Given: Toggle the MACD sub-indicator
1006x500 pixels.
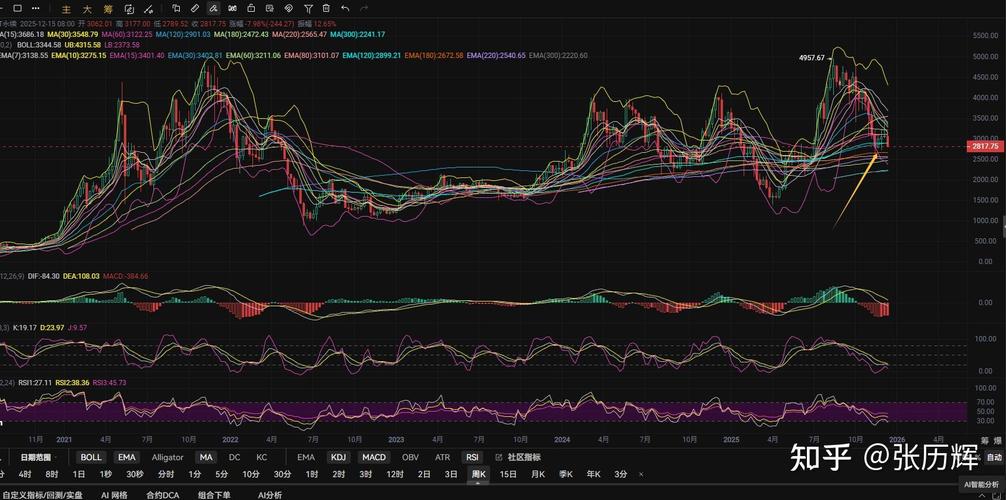Looking at the screenshot, I should point(373,457).
